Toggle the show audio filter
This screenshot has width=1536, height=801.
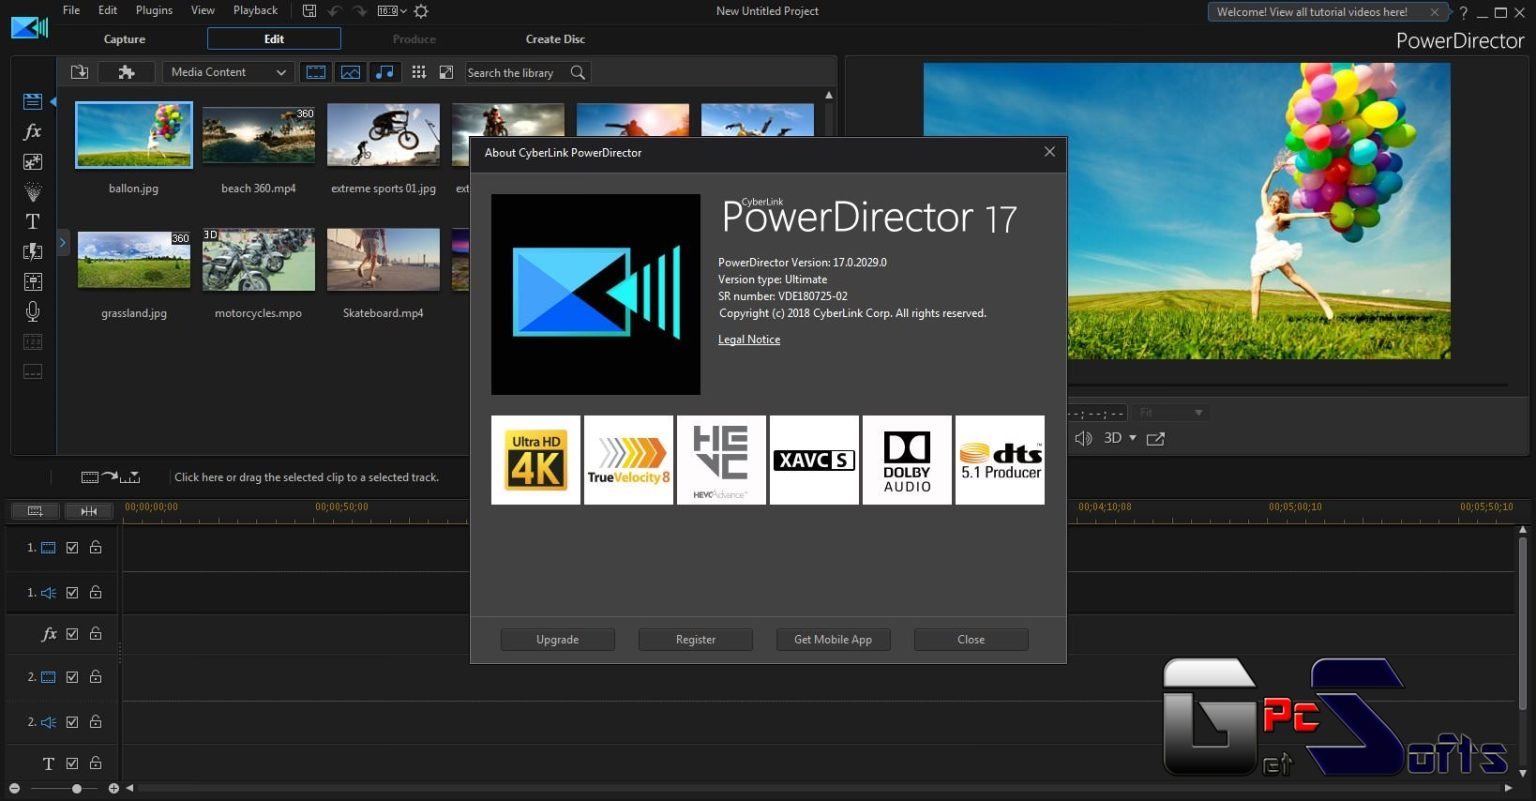click(x=384, y=72)
